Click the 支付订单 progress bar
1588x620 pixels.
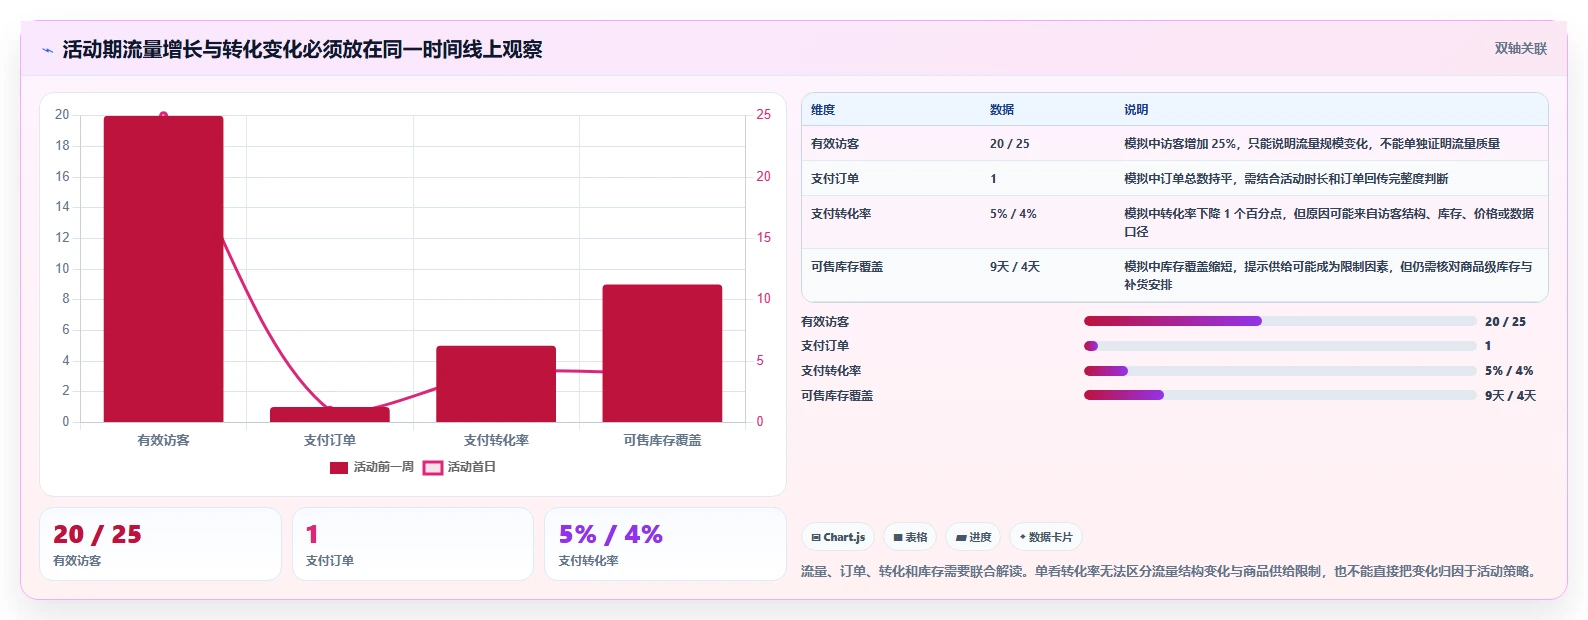tap(1280, 346)
